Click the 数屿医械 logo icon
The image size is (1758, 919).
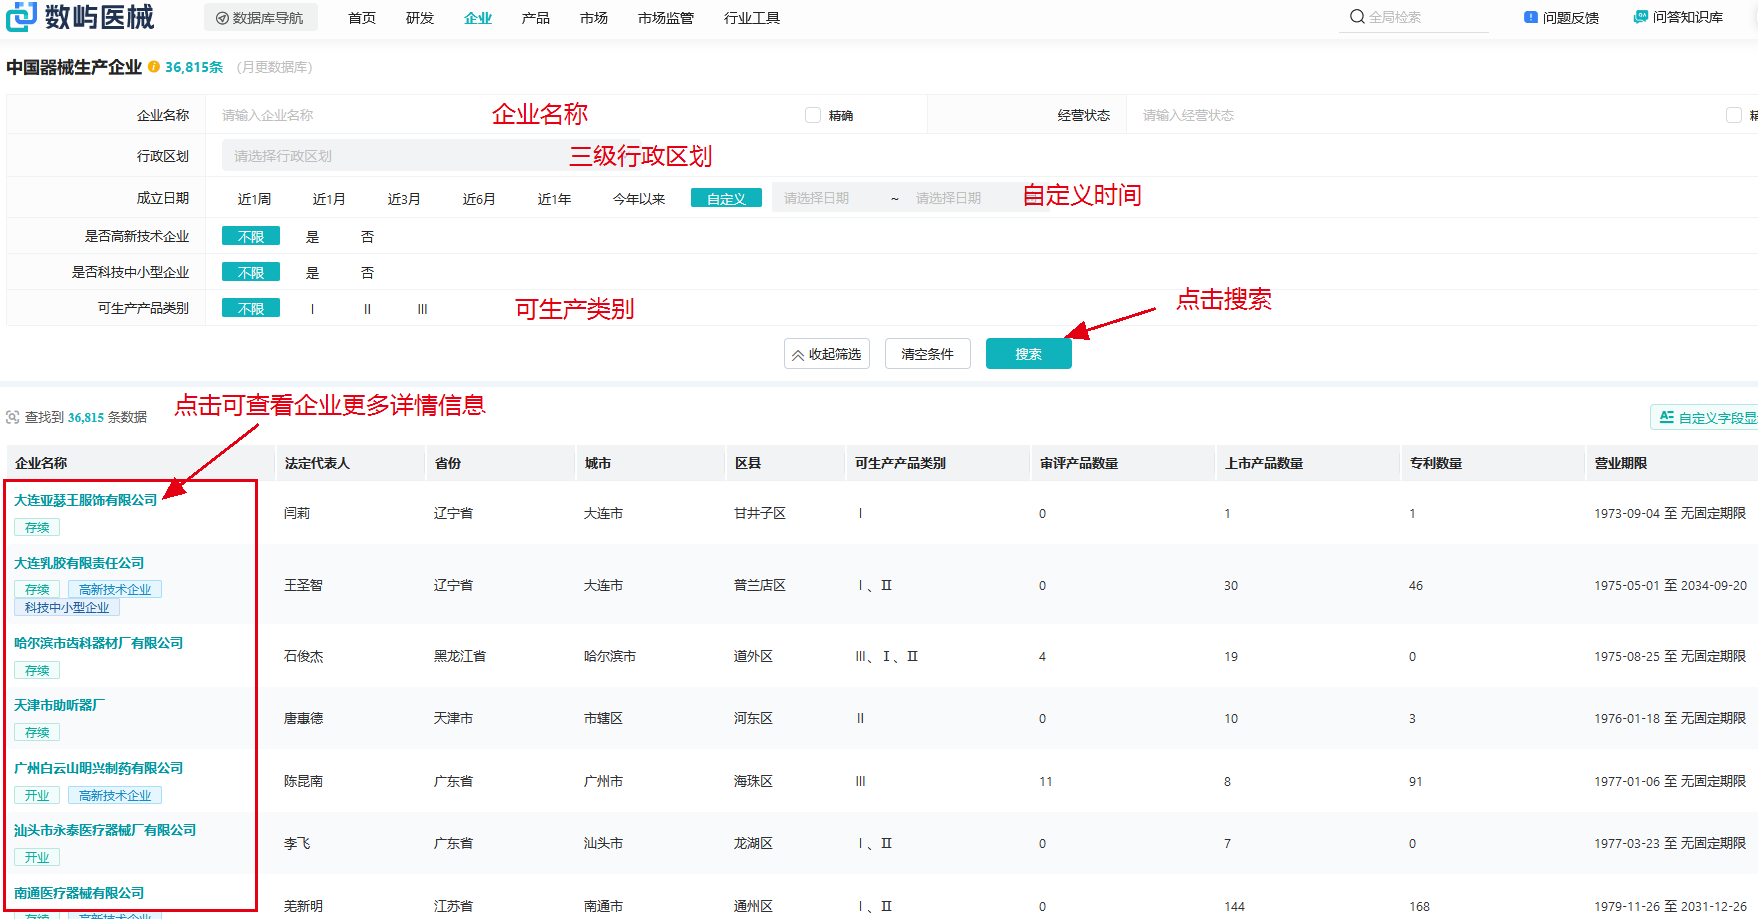tap(21, 16)
